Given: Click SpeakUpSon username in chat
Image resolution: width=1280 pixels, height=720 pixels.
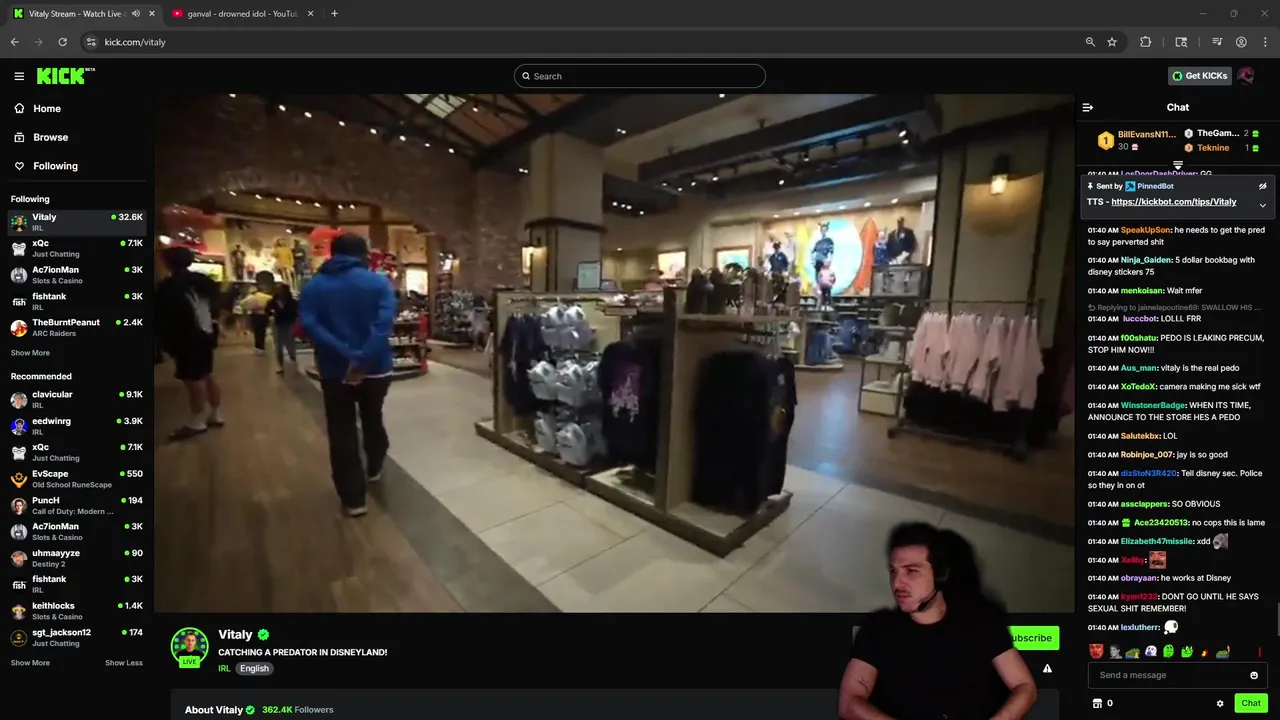Looking at the screenshot, I should pyautogui.click(x=1145, y=230).
